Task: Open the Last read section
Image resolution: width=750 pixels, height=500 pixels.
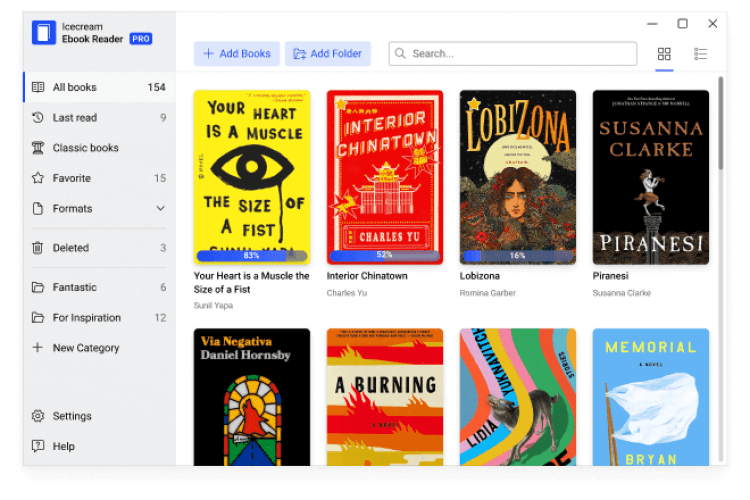Action: 99,117
